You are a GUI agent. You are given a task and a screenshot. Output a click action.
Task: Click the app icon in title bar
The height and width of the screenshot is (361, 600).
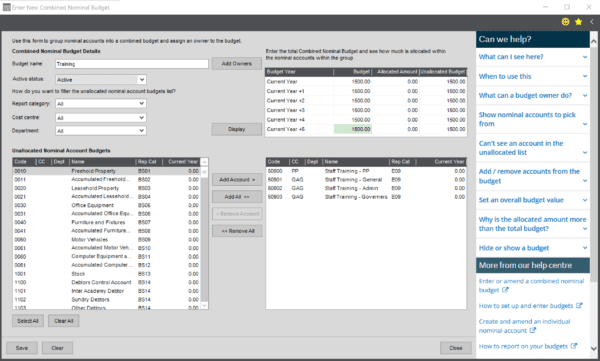7,7
